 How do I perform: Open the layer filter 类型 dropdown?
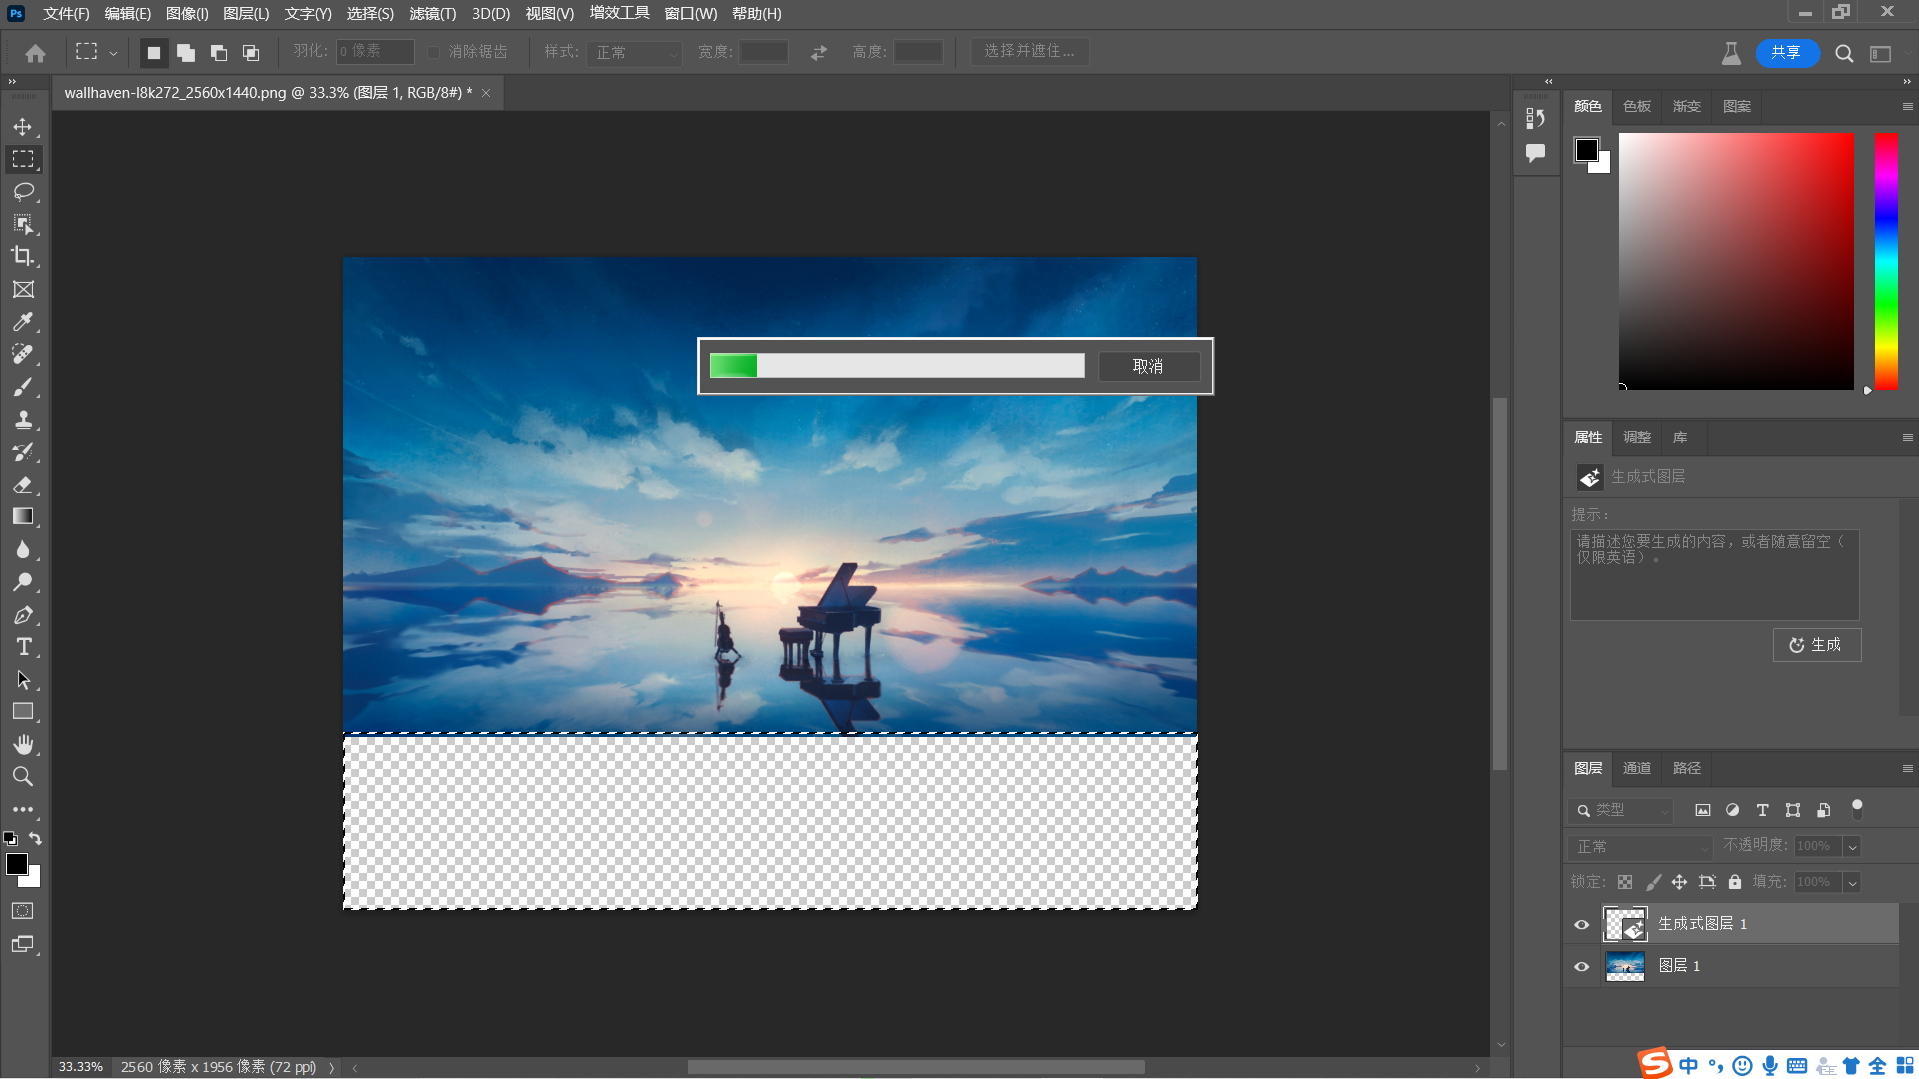pos(1621,810)
